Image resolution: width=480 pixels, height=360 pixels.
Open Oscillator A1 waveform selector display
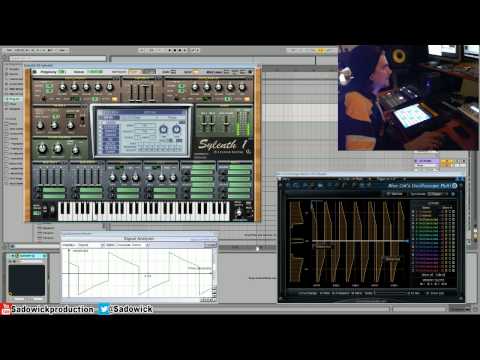[75, 99]
